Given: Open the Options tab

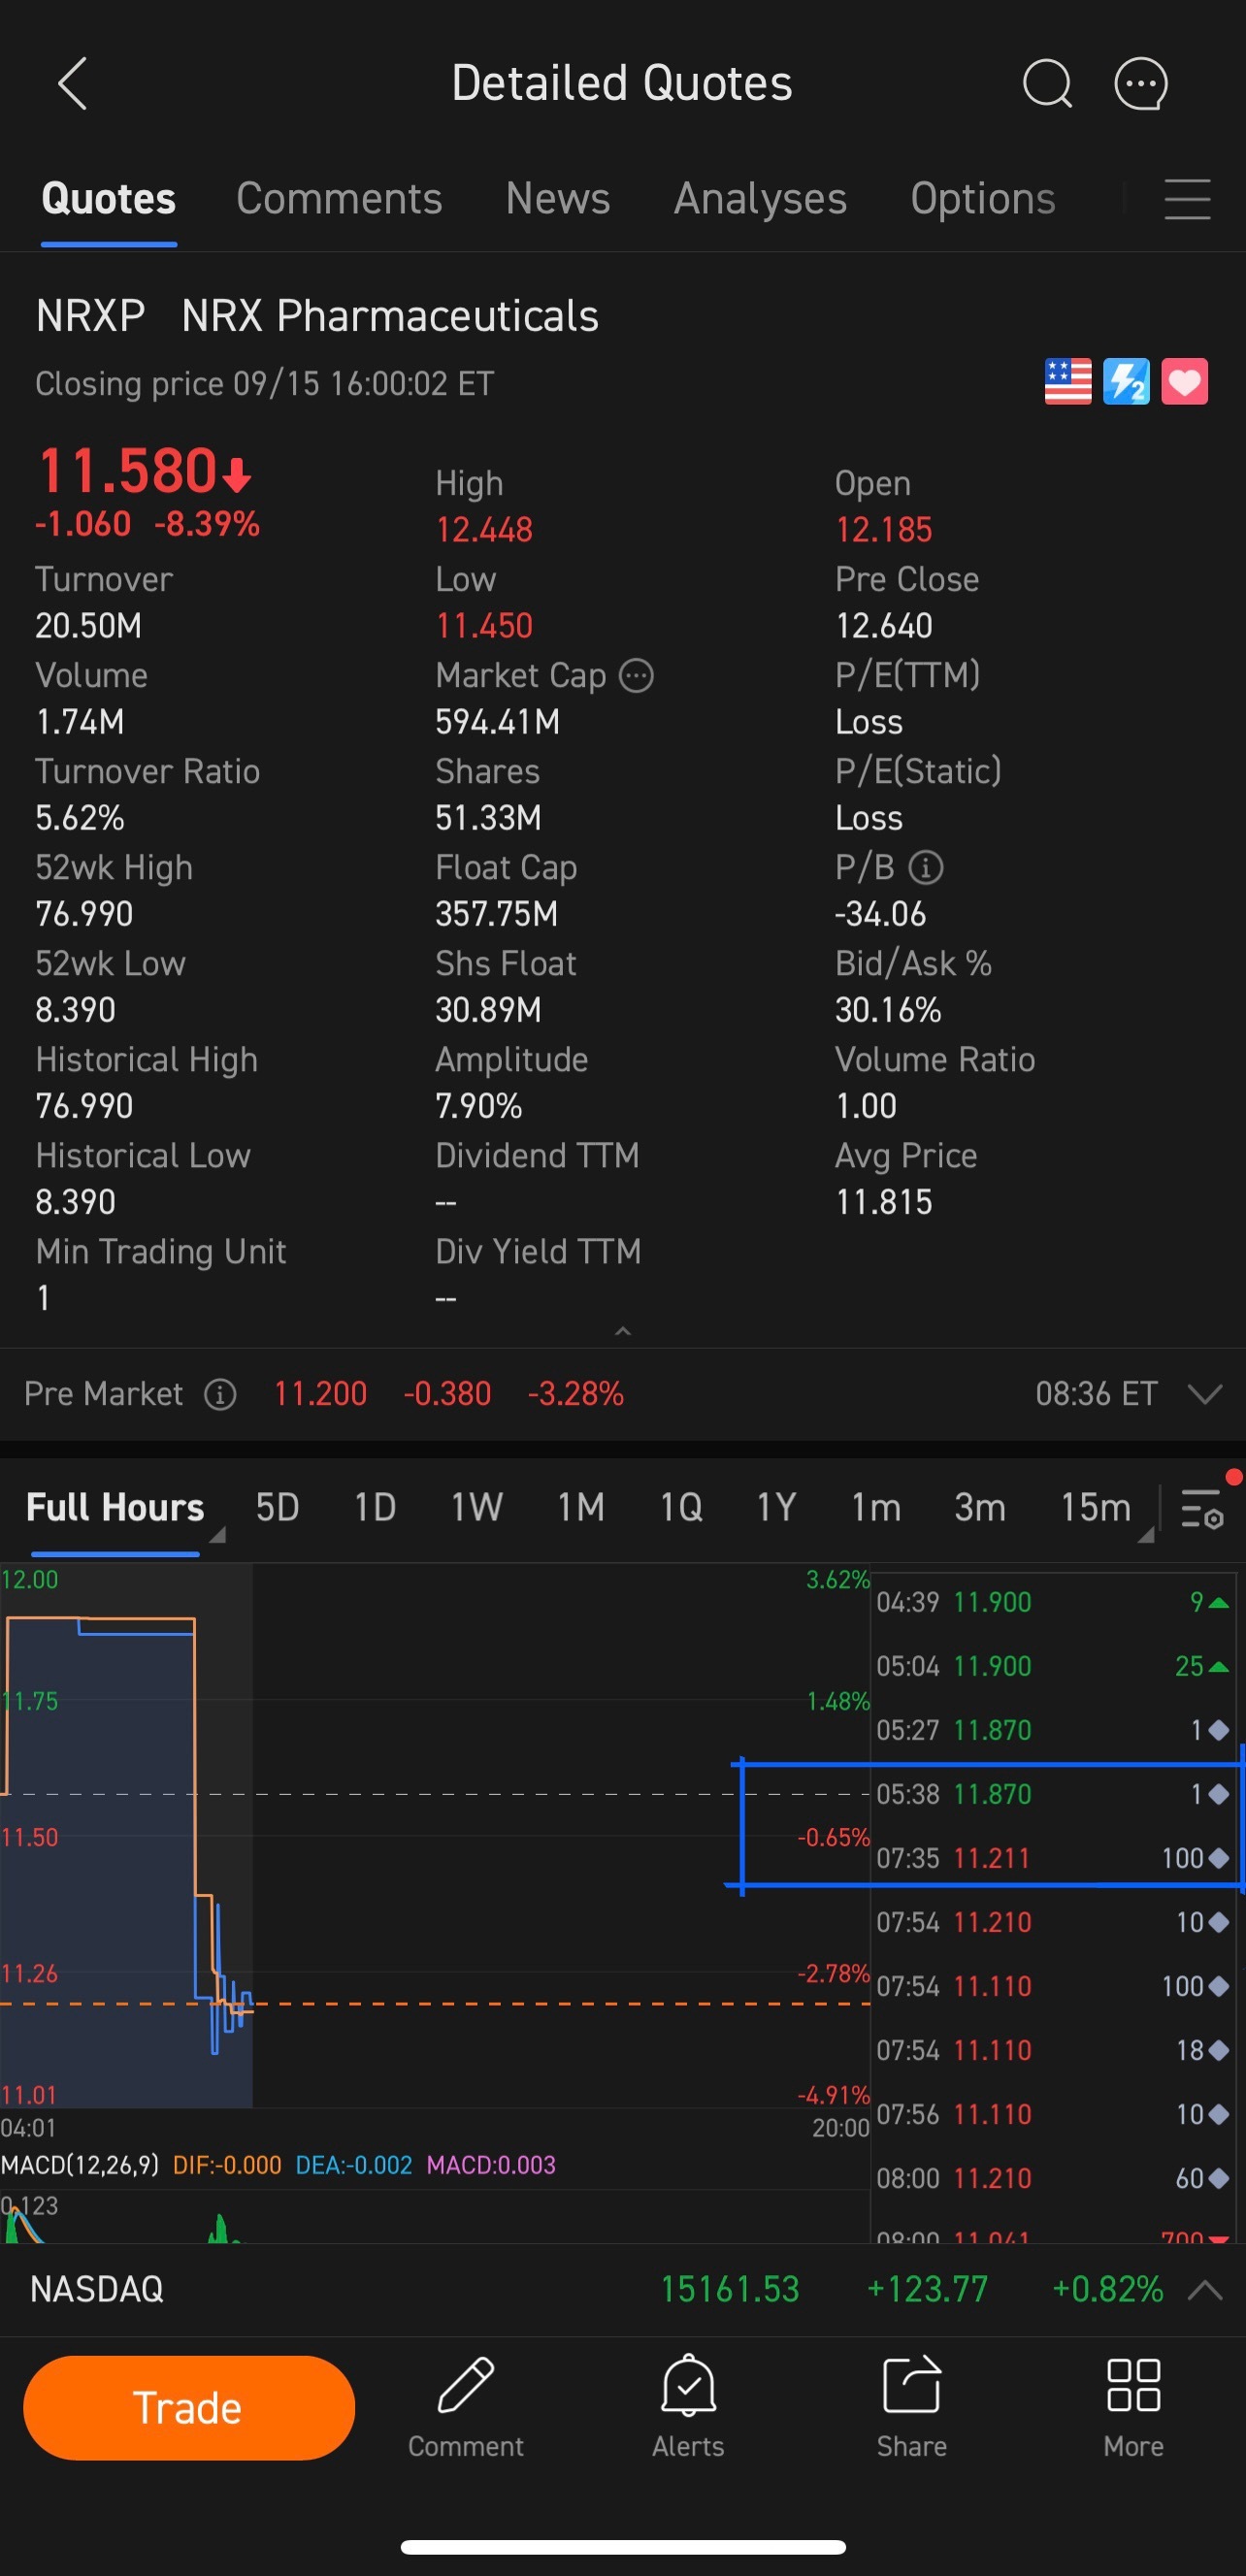Looking at the screenshot, I should click(x=983, y=199).
